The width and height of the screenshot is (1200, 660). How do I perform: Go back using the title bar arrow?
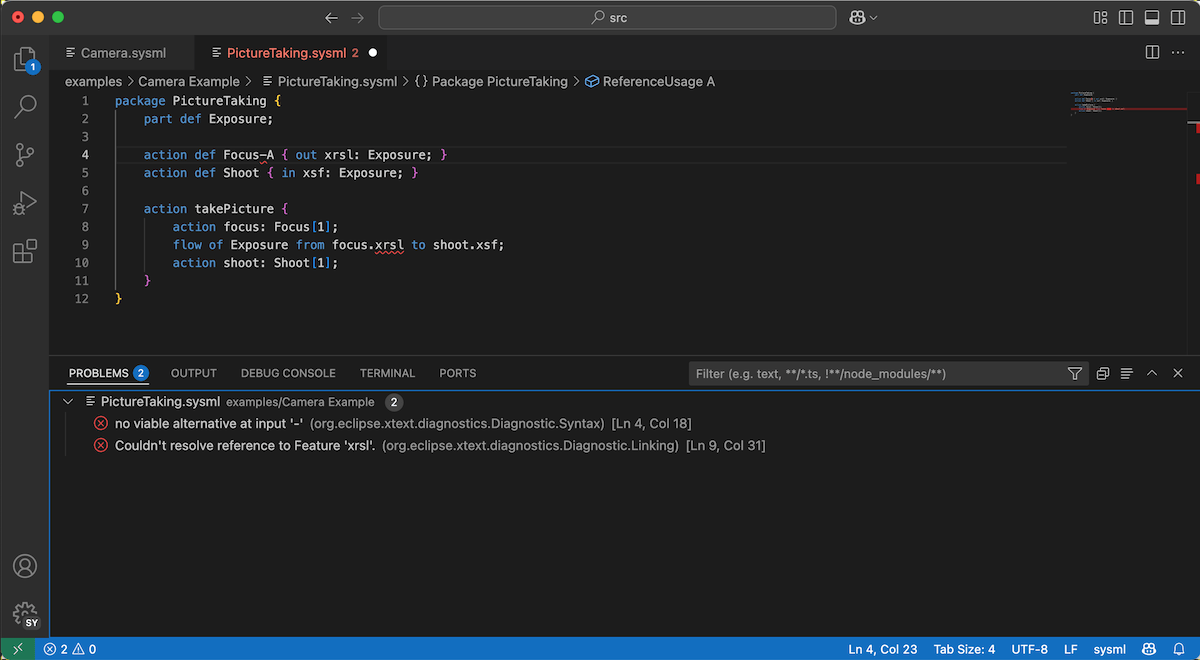coord(333,18)
